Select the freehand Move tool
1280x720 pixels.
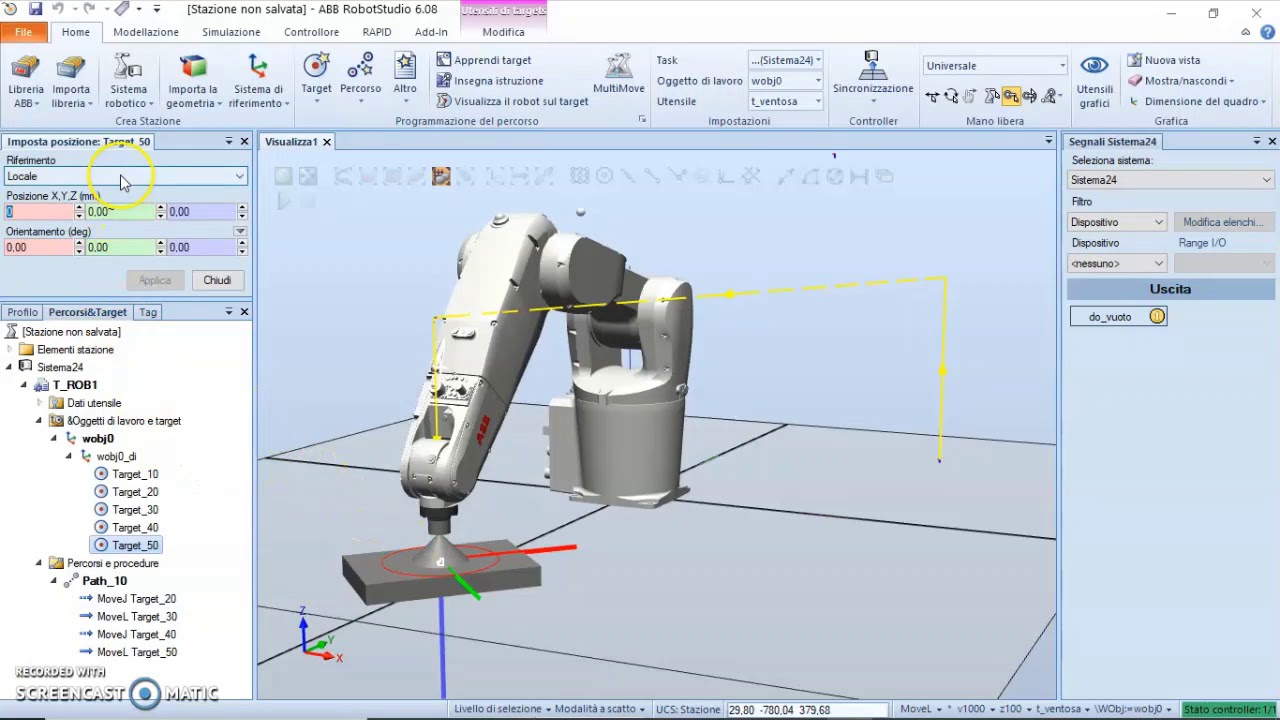tap(932, 96)
